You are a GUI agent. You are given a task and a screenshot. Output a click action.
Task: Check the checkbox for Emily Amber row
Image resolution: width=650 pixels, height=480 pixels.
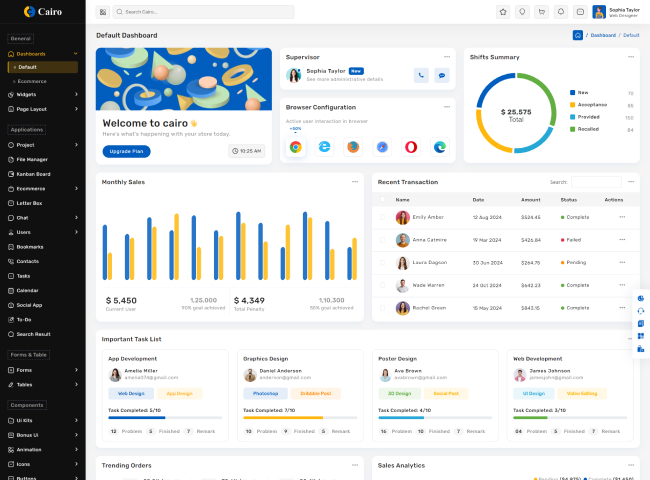381,217
